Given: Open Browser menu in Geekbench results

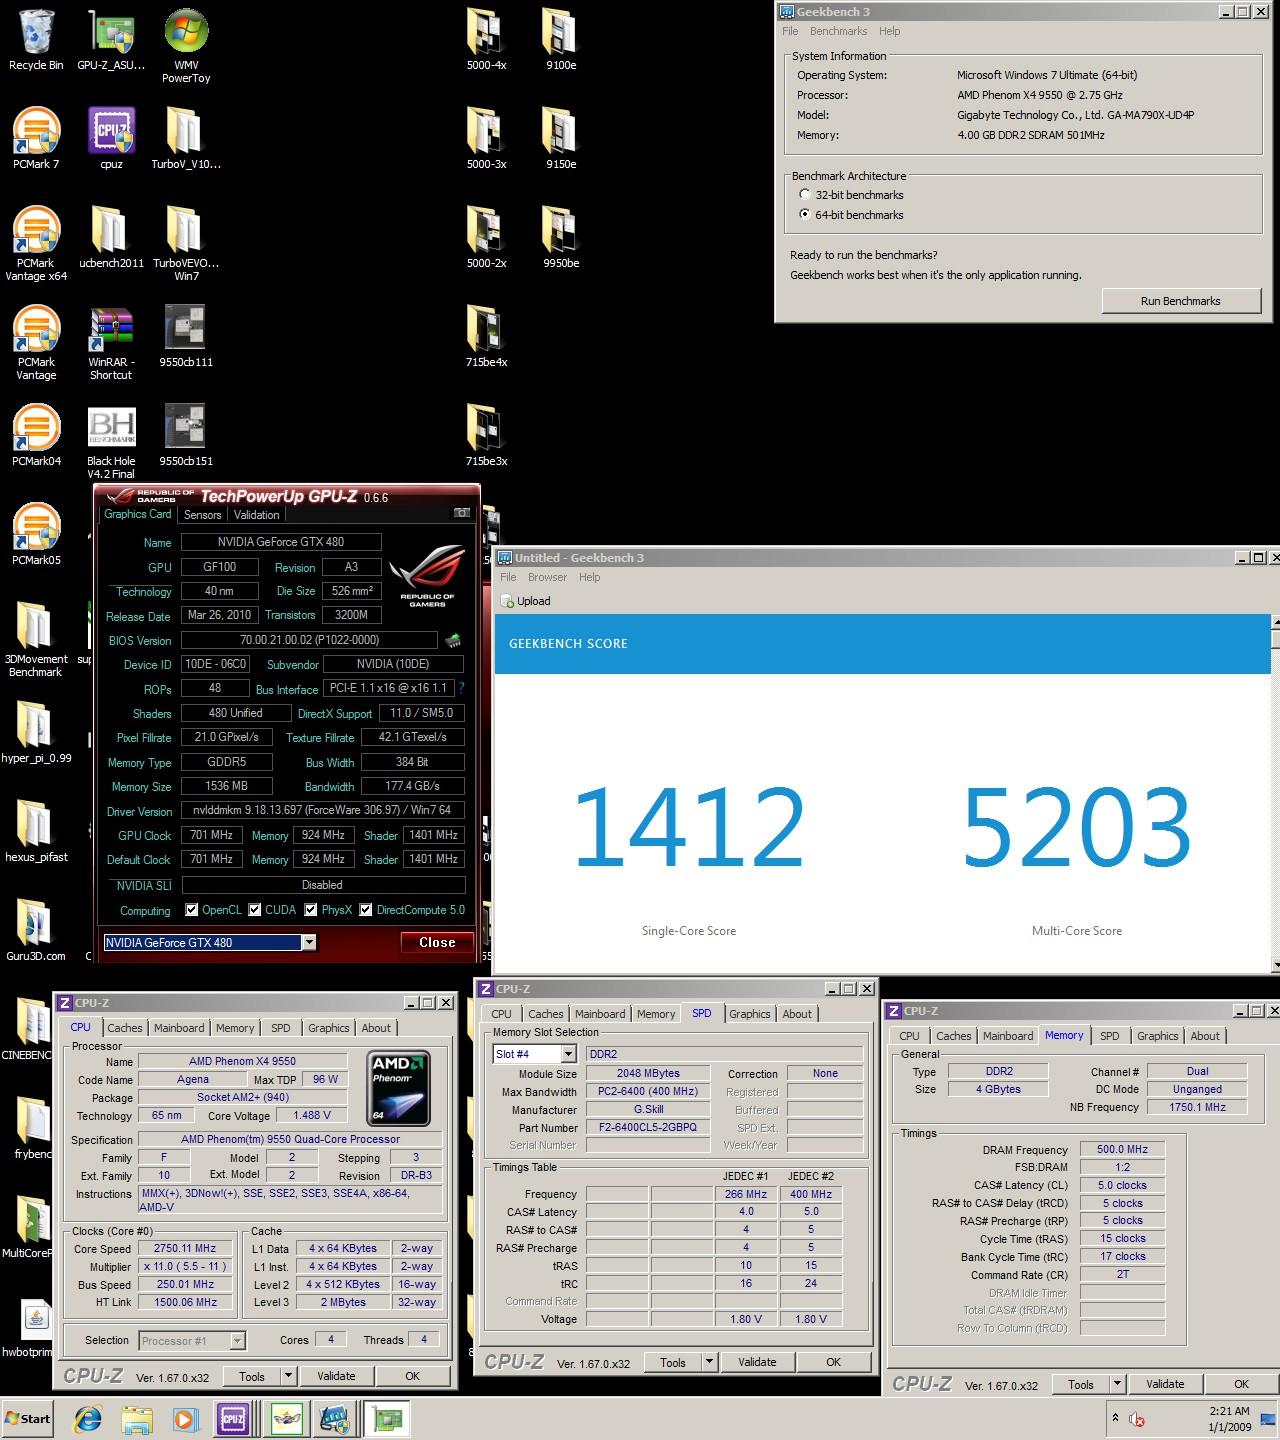Looking at the screenshot, I should (x=547, y=577).
